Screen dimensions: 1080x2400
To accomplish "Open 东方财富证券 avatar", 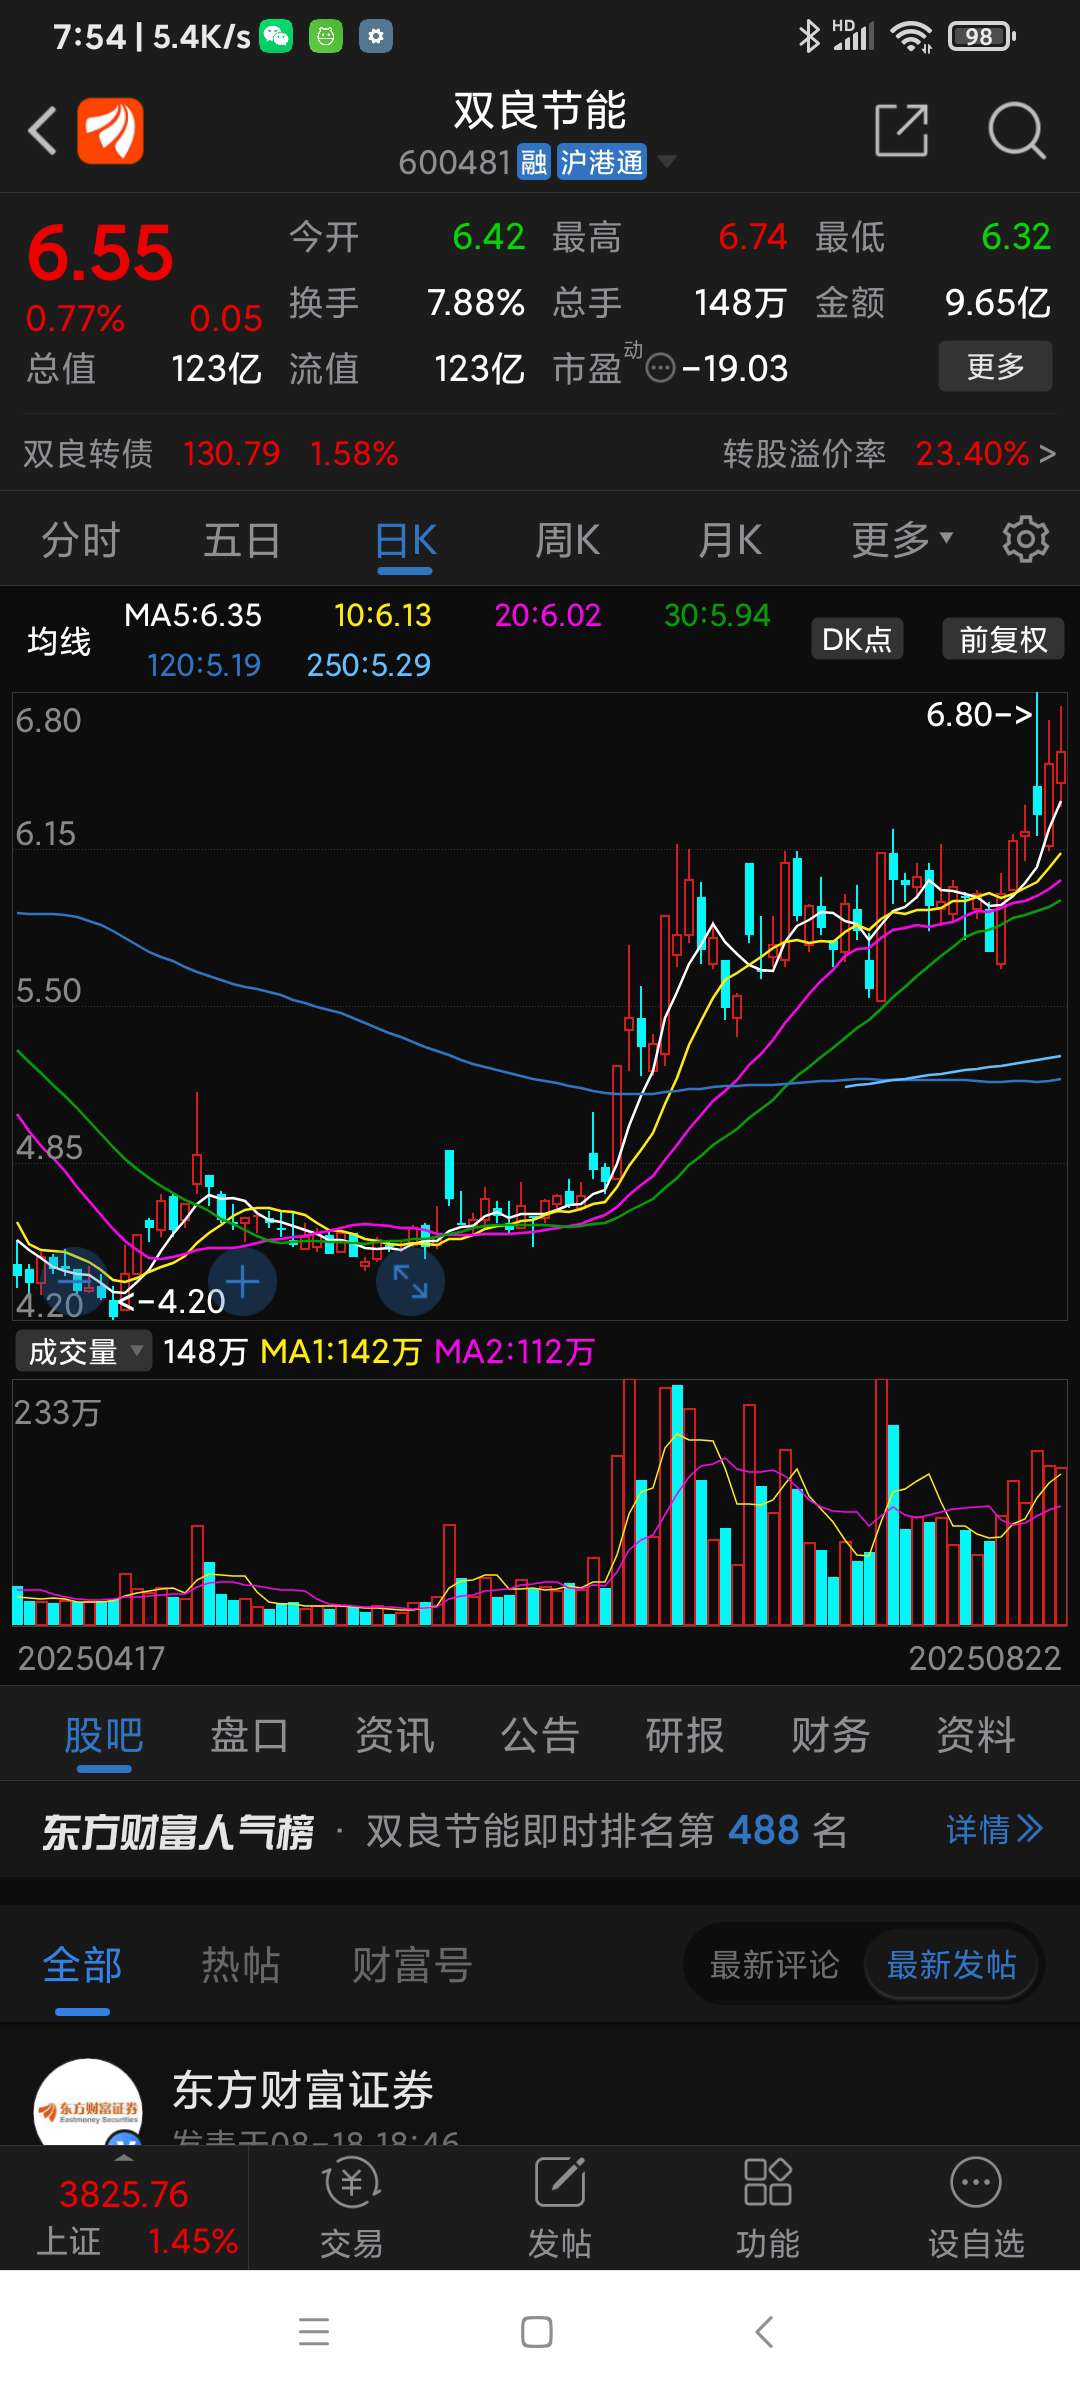I will [x=88, y=2104].
